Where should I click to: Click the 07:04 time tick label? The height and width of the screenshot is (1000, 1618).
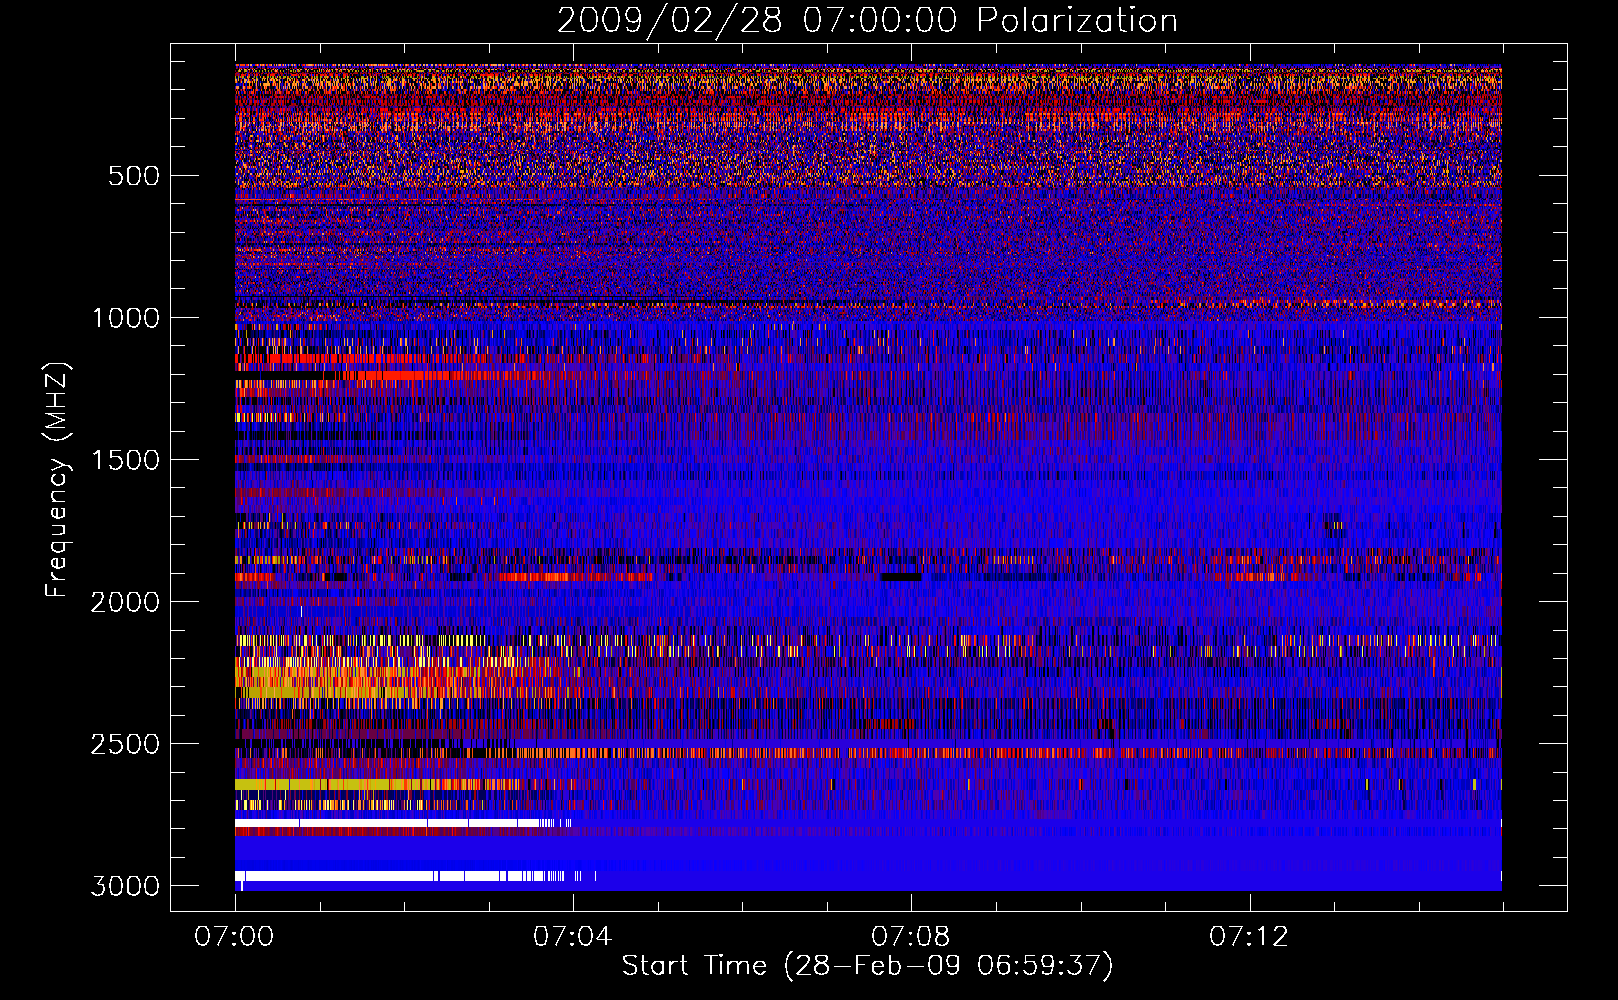573,937
